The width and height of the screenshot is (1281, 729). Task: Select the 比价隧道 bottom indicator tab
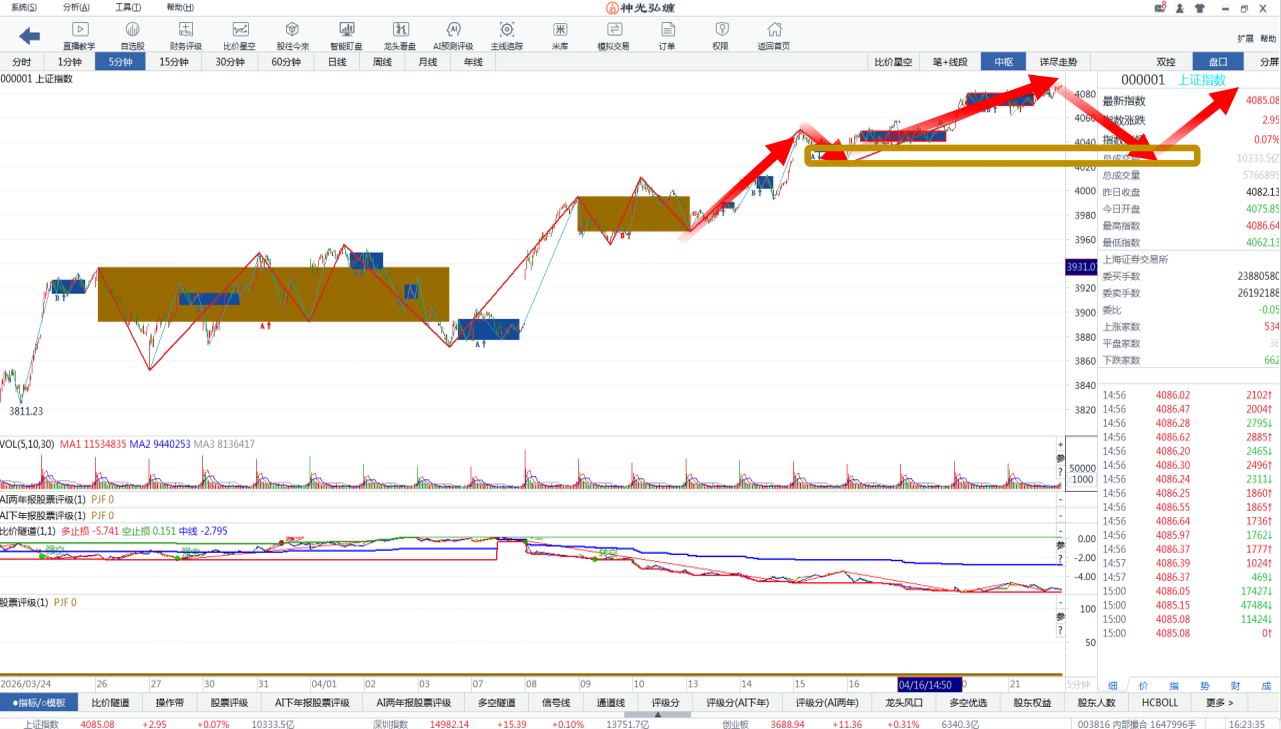point(110,703)
